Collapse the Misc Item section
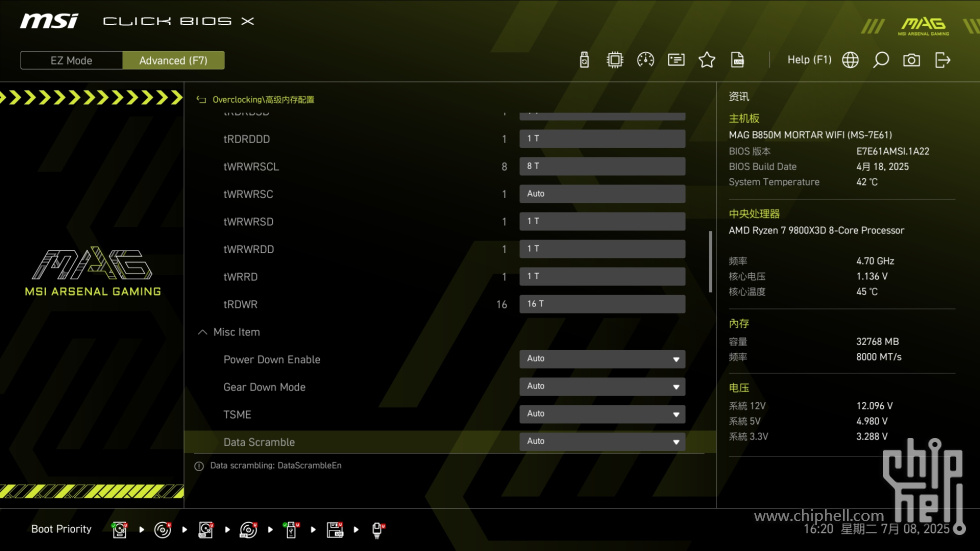 pyautogui.click(x=202, y=332)
